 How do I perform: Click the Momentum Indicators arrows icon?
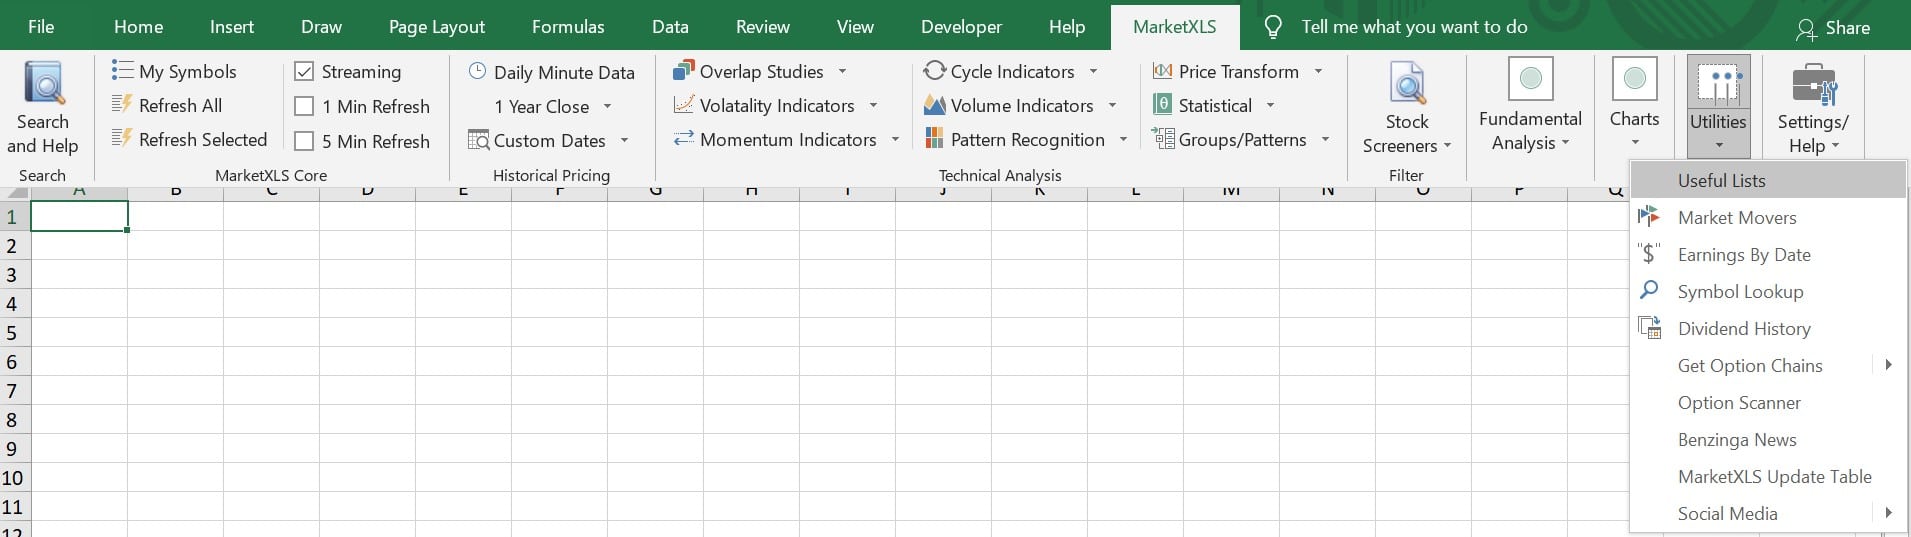[x=684, y=139]
